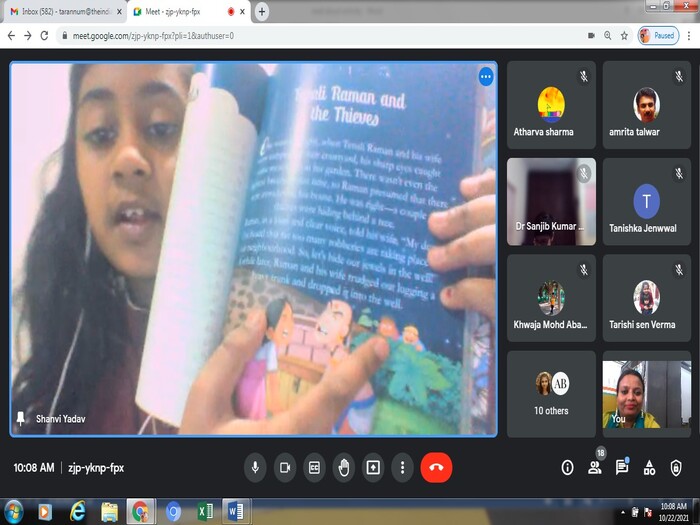Go back in browser history
This screenshot has height=525, width=700.
point(11,36)
